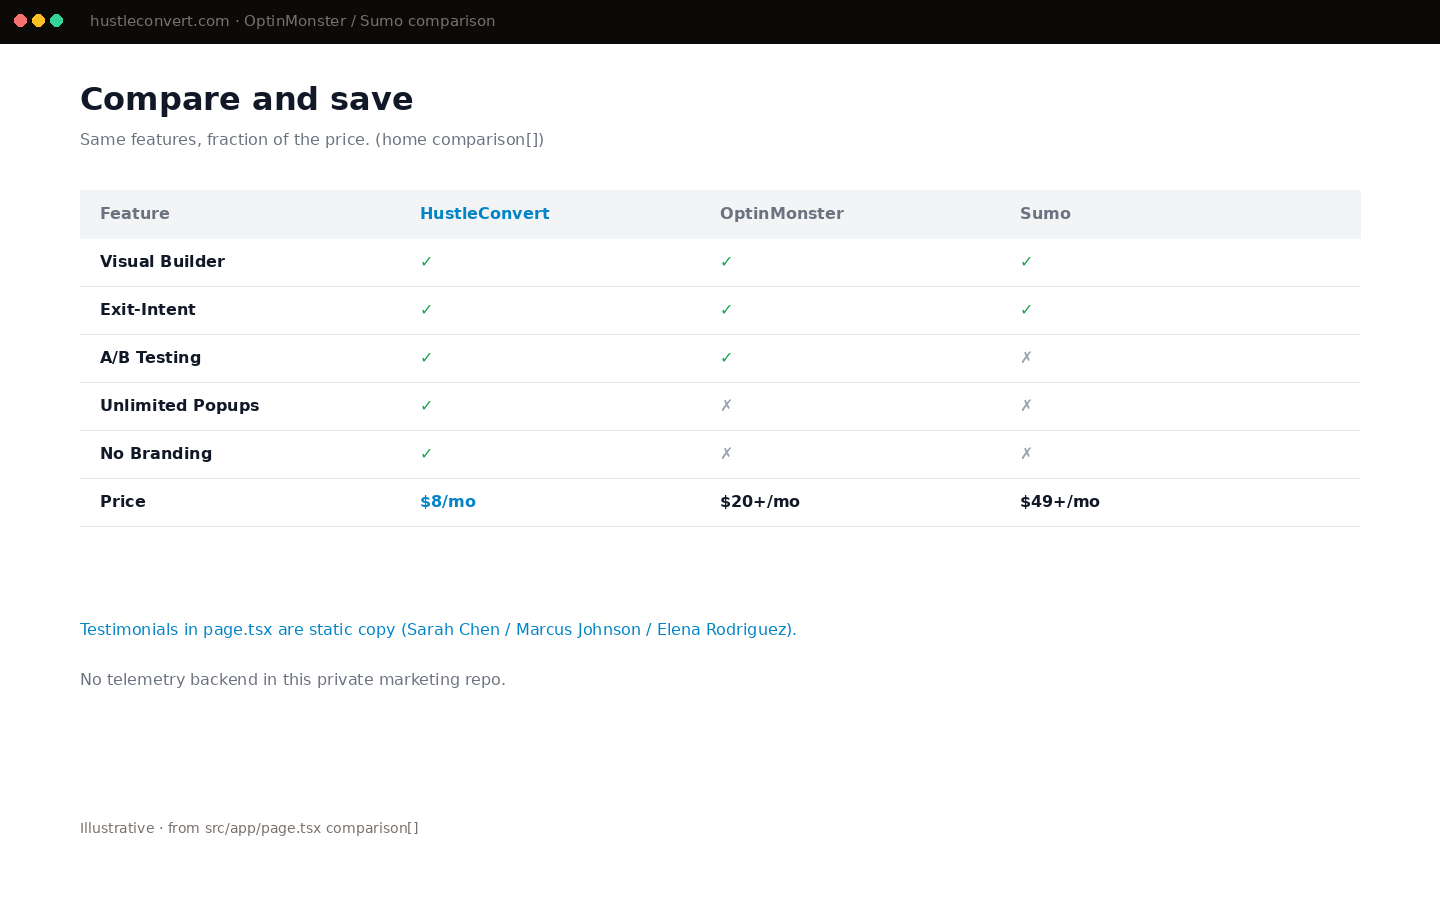This screenshot has height=900, width=1440.
Task: Click the Sumo $49+/mo price
Action: 1060,502
